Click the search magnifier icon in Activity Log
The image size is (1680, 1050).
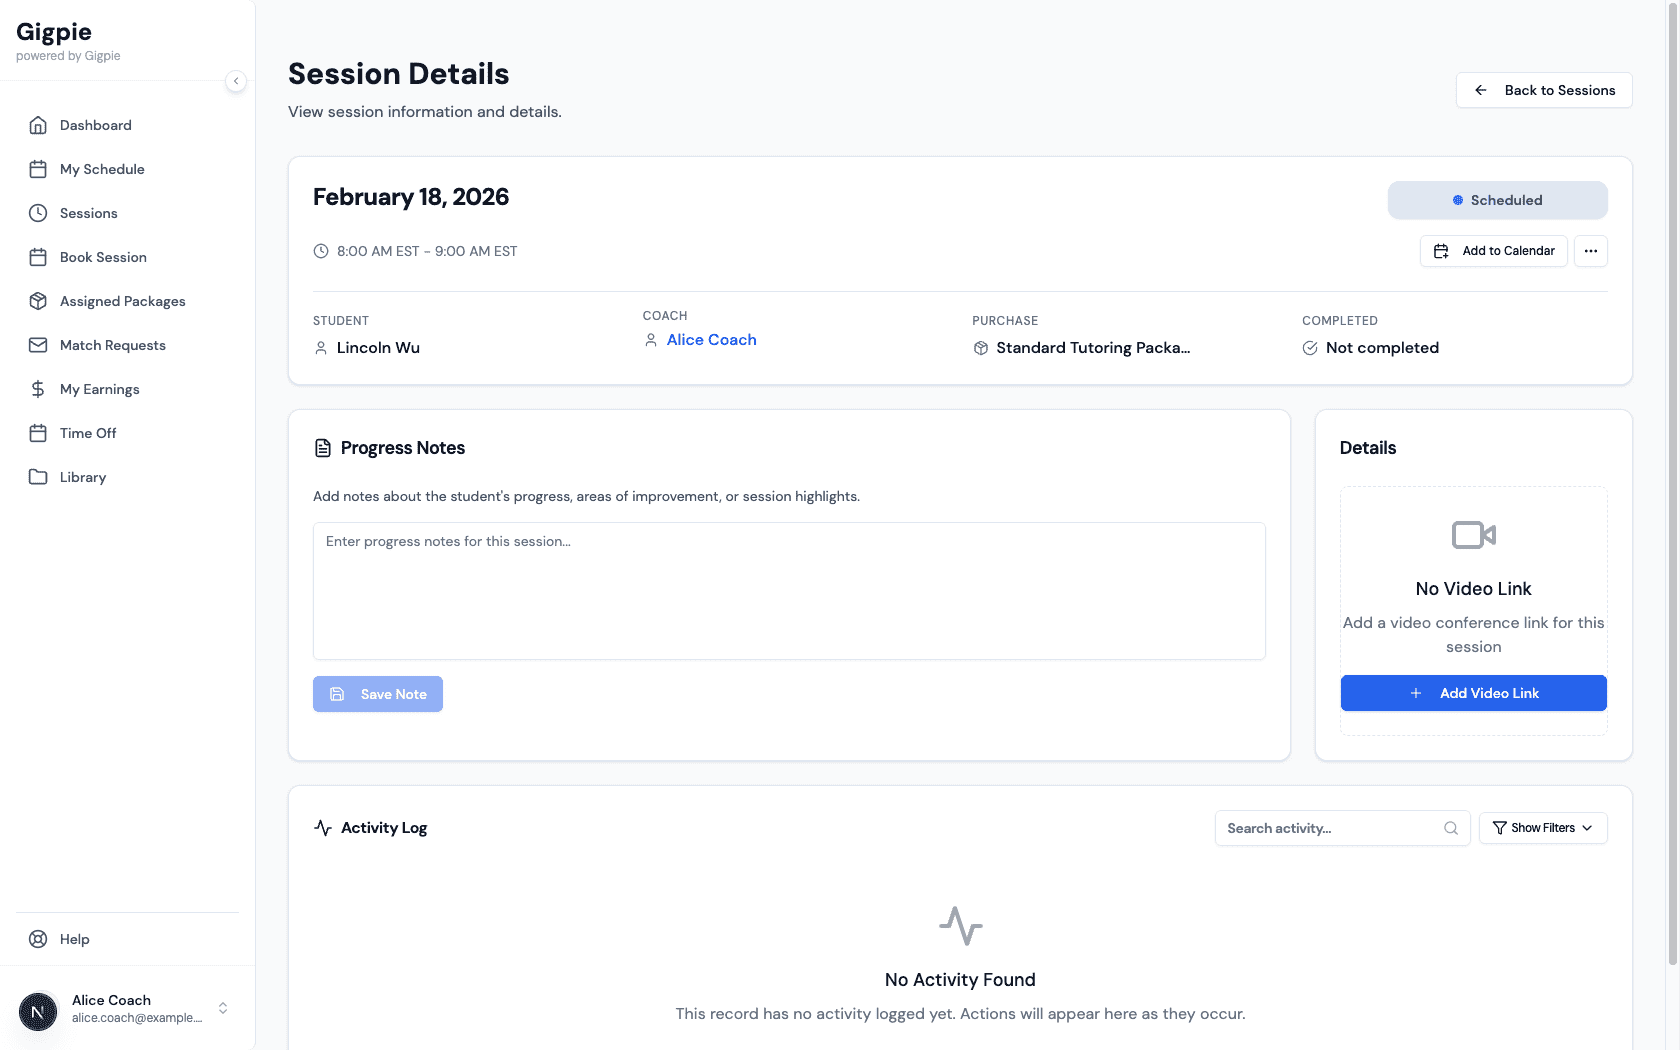click(x=1450, y=828)
